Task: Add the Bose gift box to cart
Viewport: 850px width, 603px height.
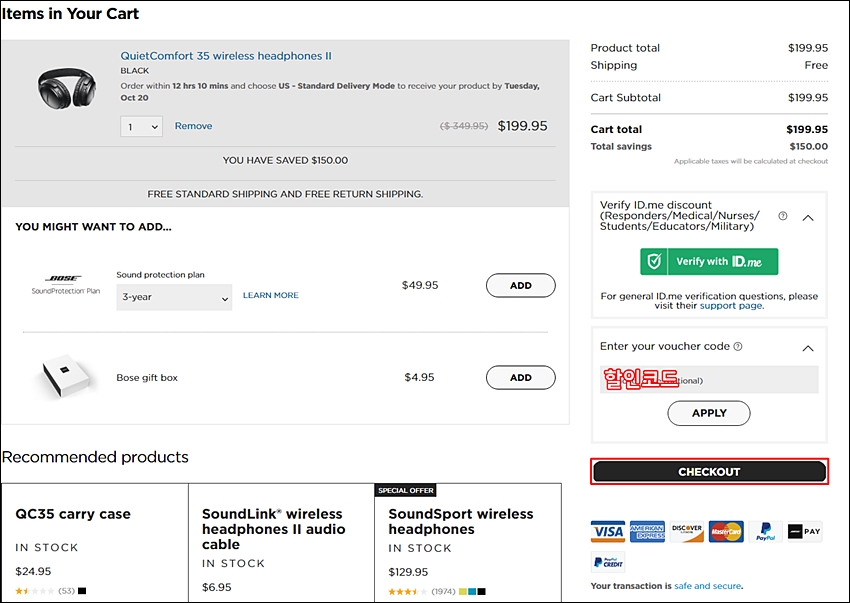Action: click(520, 377)
